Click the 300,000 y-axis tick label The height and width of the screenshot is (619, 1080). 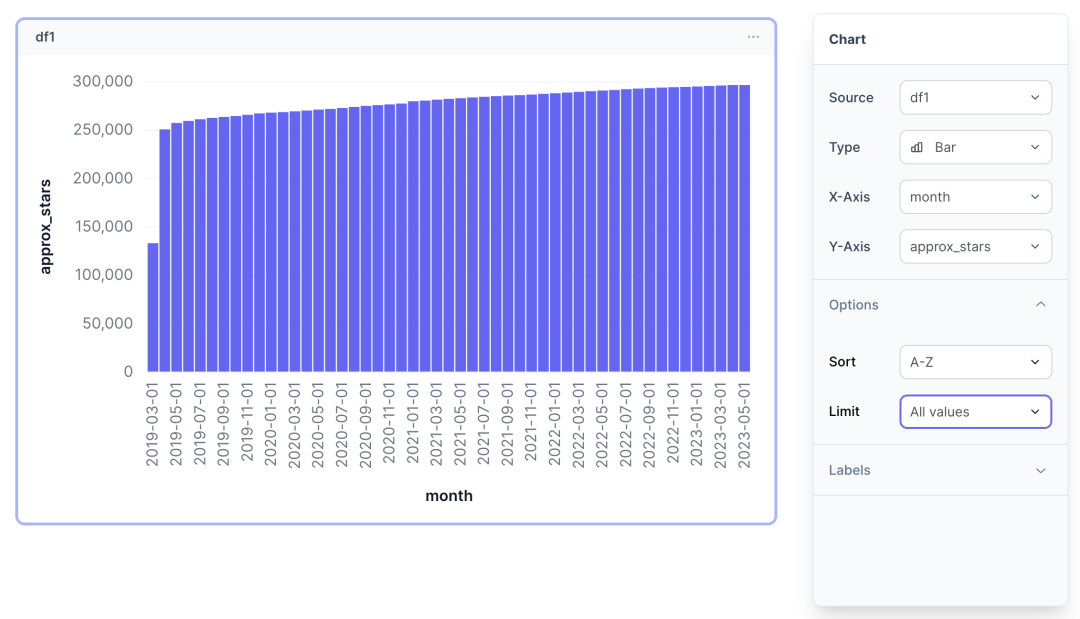click(x=102, y=81)
